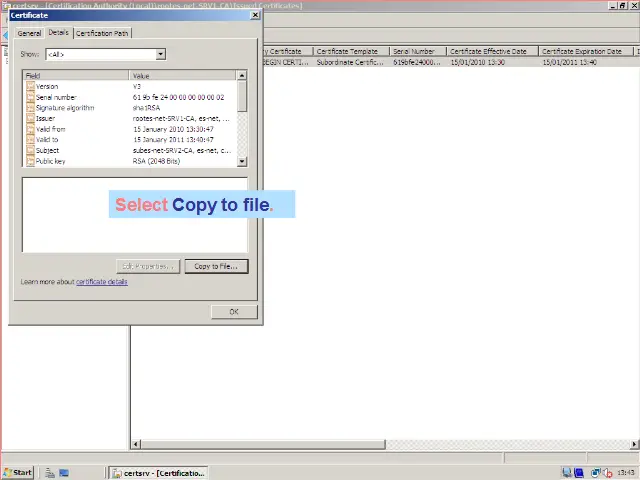The height and width of the screenshot is (480, 640).
Task: Select the Valid to field
Action: click(x=47, y=140)
